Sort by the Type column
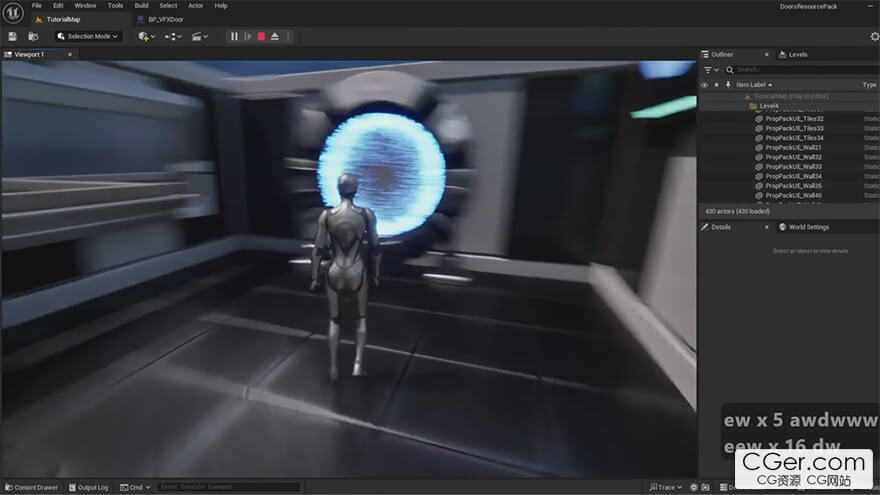This screenshot has width=880, height=495. click(869, 85)
